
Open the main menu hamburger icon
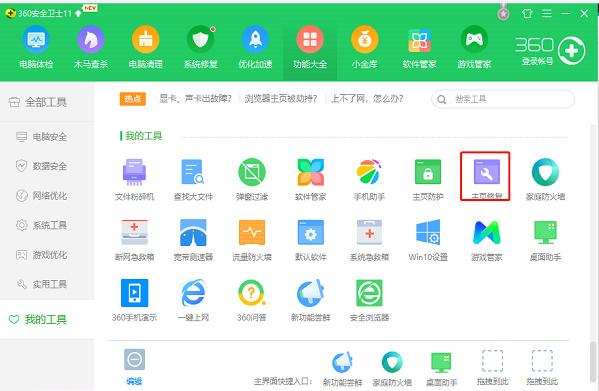pos(547,14)
